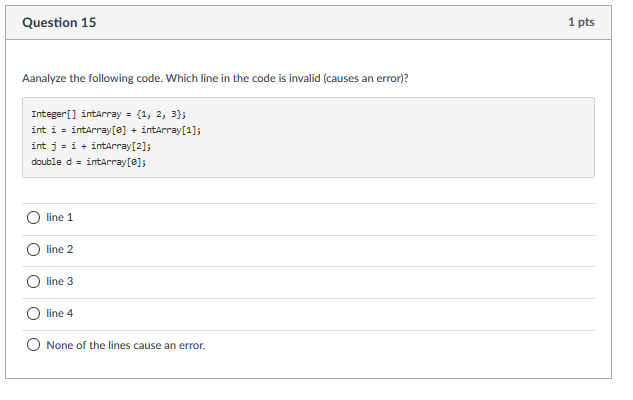Click the "line 1" answer label text
This screenshot has width=633, height=400.
(x=60, y=217)
